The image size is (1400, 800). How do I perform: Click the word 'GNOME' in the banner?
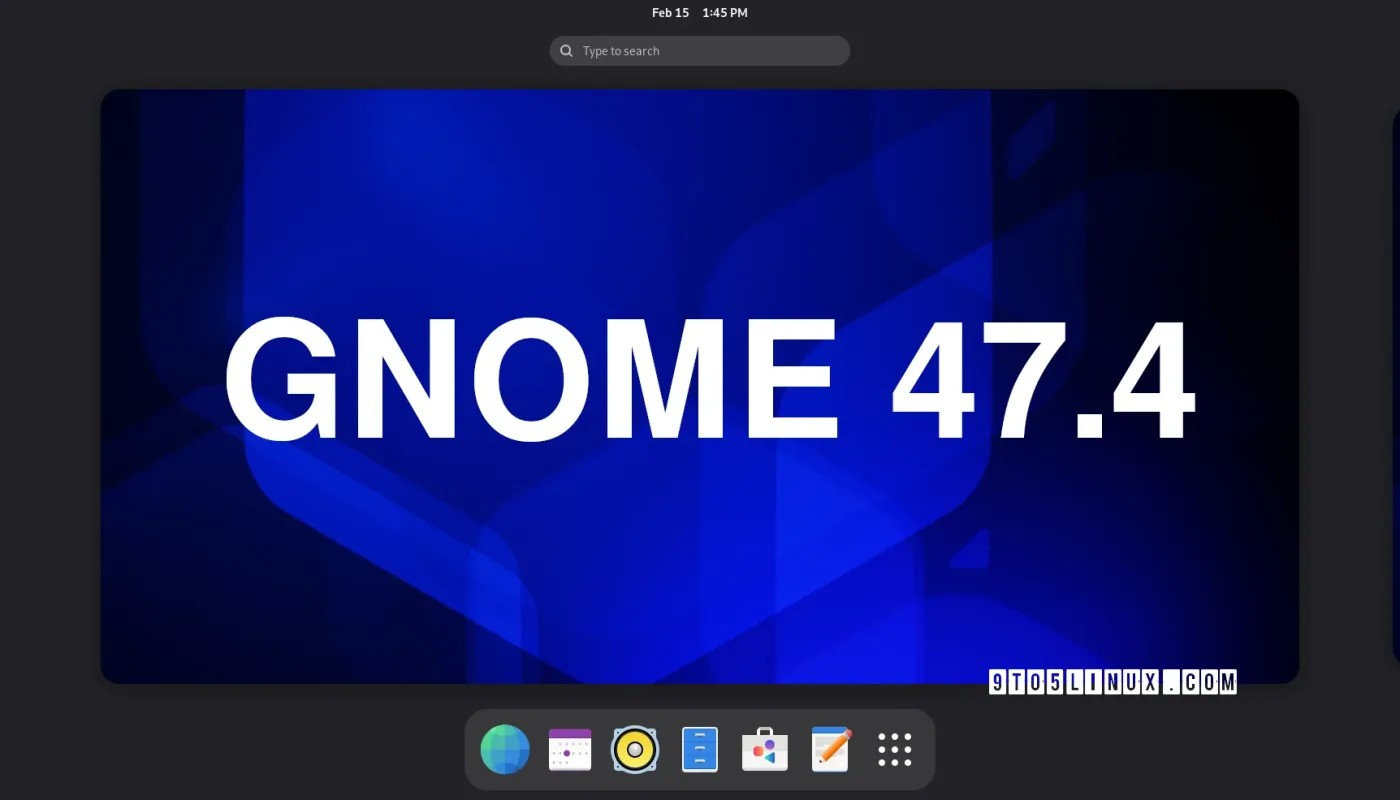pos(530,380)
